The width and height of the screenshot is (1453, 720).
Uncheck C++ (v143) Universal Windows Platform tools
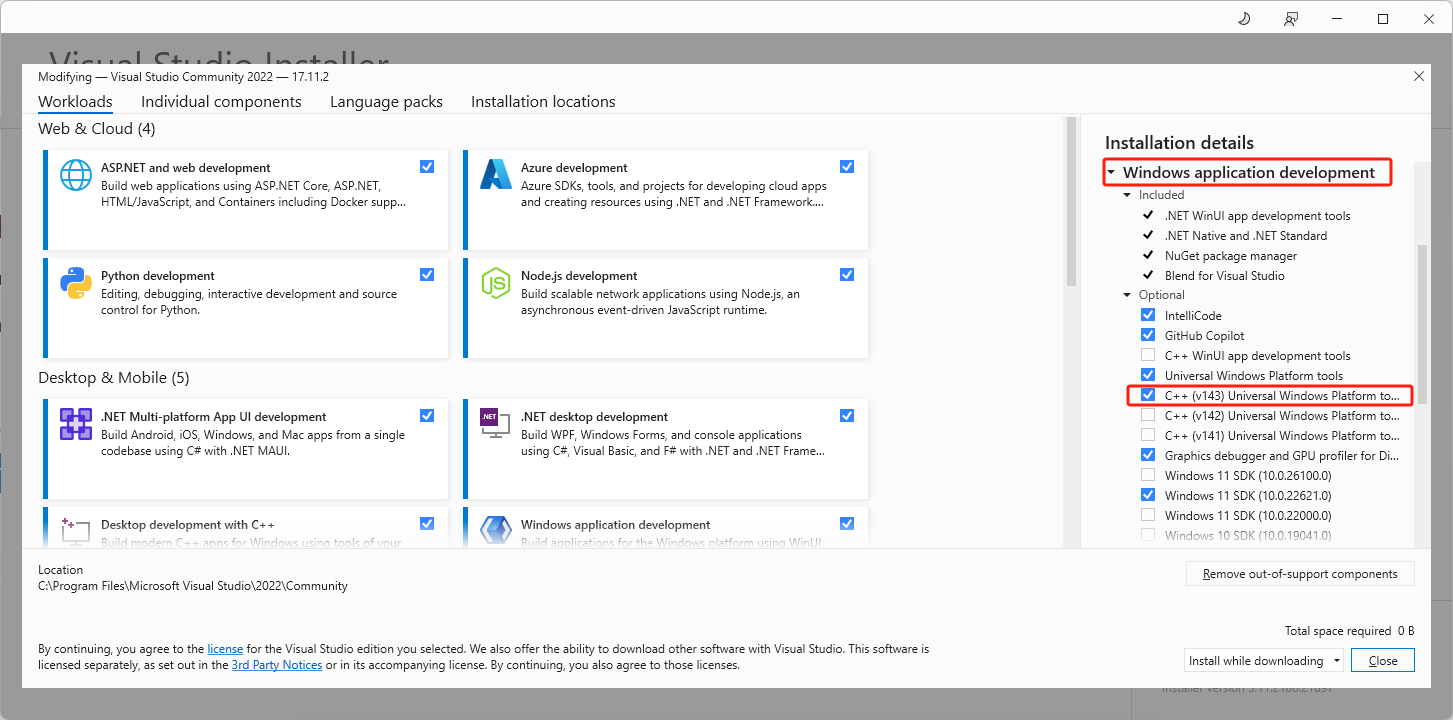(1148, 396)
